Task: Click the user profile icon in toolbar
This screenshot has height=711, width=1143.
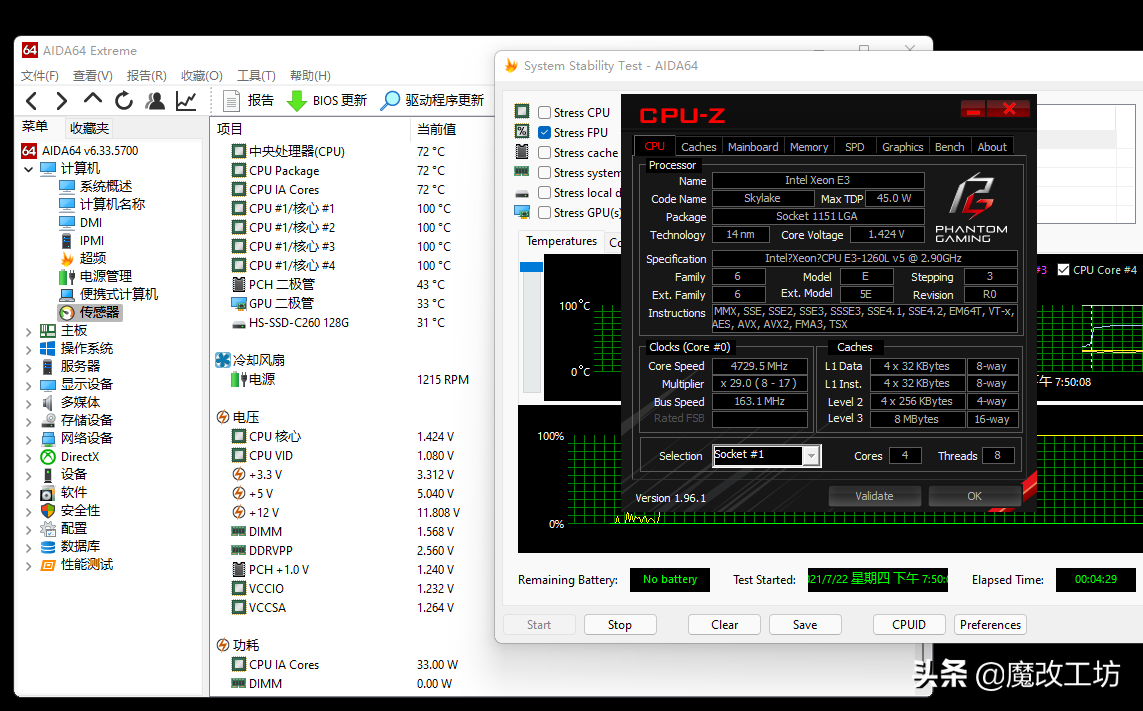Action: point(155,101)
